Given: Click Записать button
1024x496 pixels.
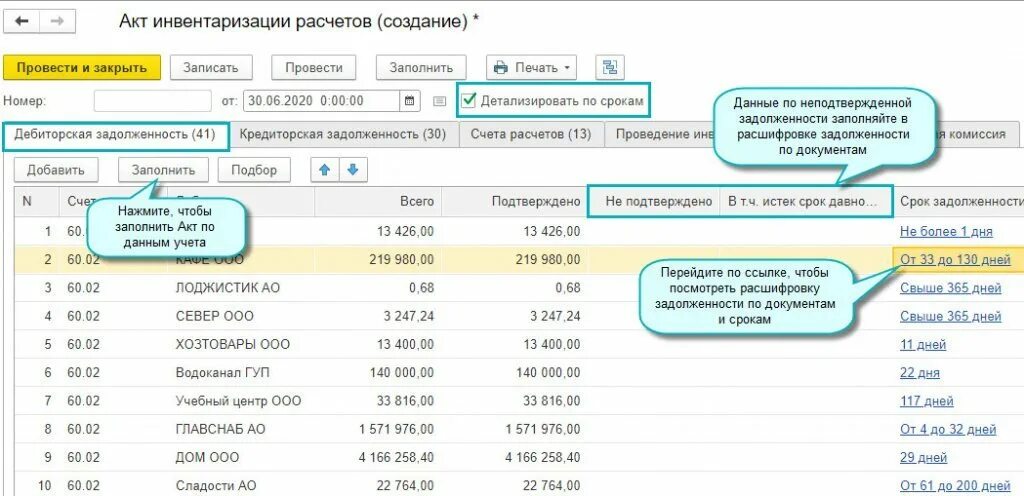Looking at the screenshot, I should coord(210,67).
